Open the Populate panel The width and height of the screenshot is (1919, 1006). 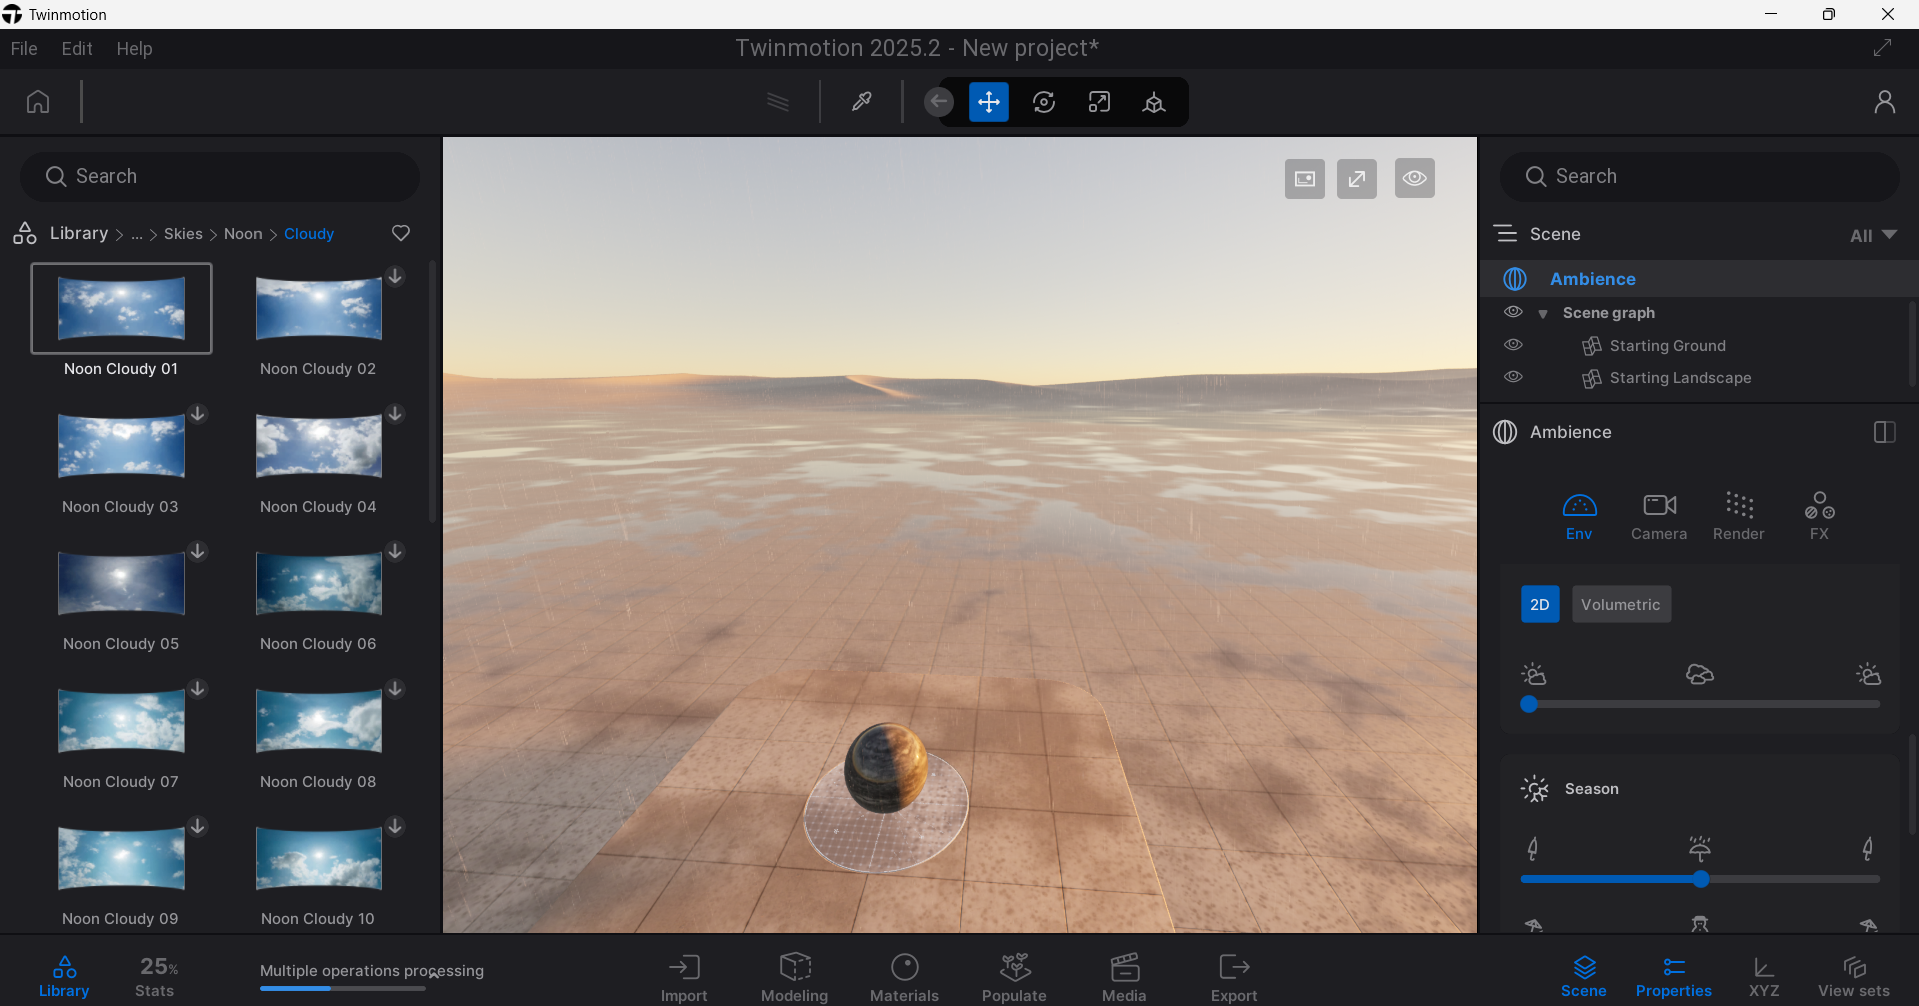[x=1014, y=977]
